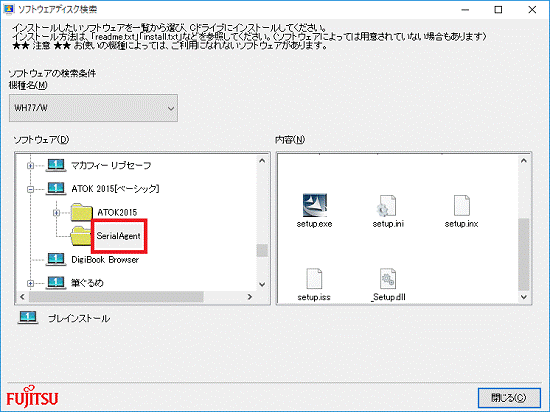
Task: Click contents pane vertical scrollbar thumb
Action: (x=524, y=254)
